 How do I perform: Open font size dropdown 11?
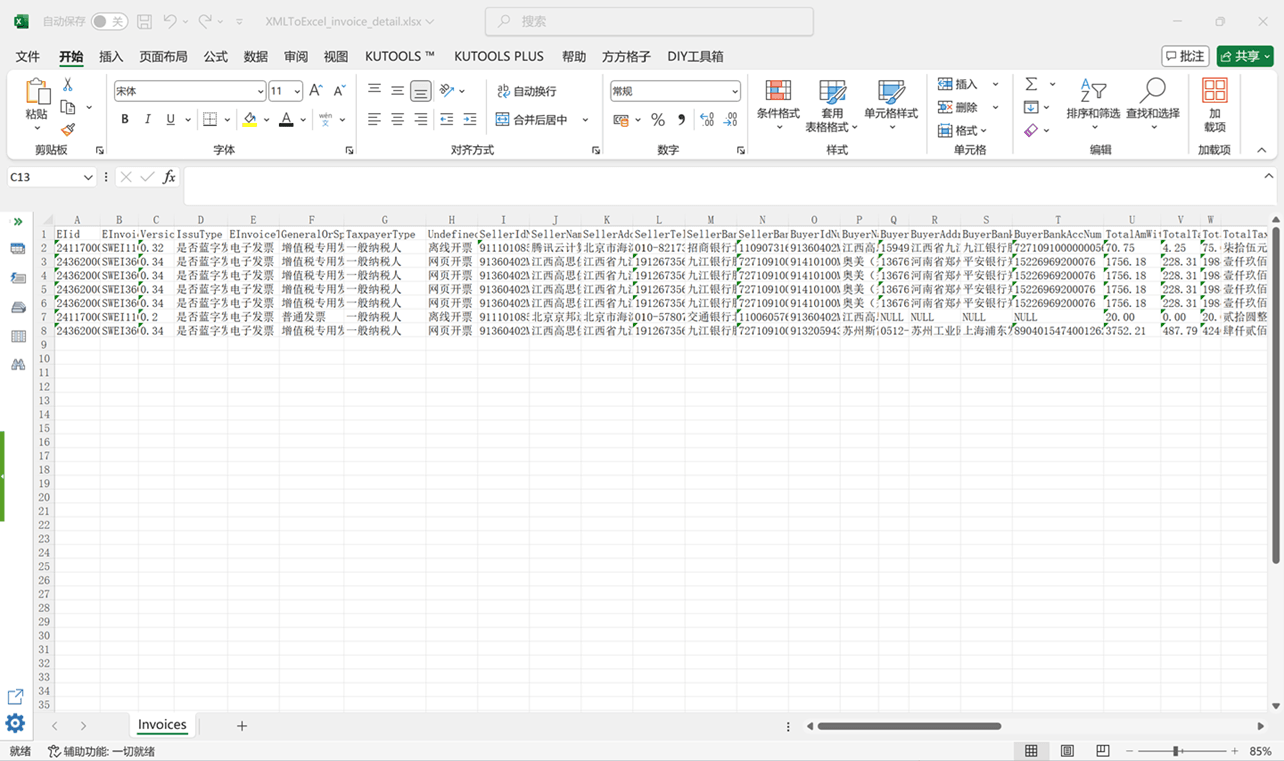(x=297, y=91)
